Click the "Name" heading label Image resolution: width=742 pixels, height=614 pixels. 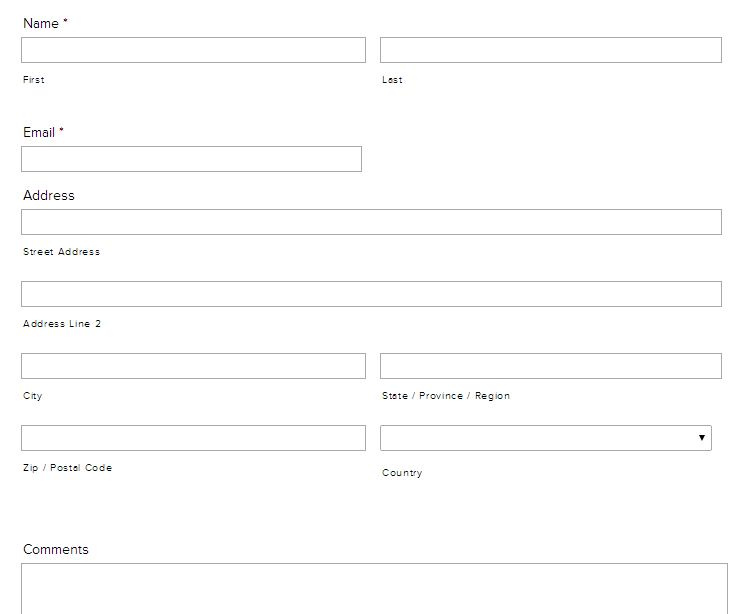click(x=41, y=23)
